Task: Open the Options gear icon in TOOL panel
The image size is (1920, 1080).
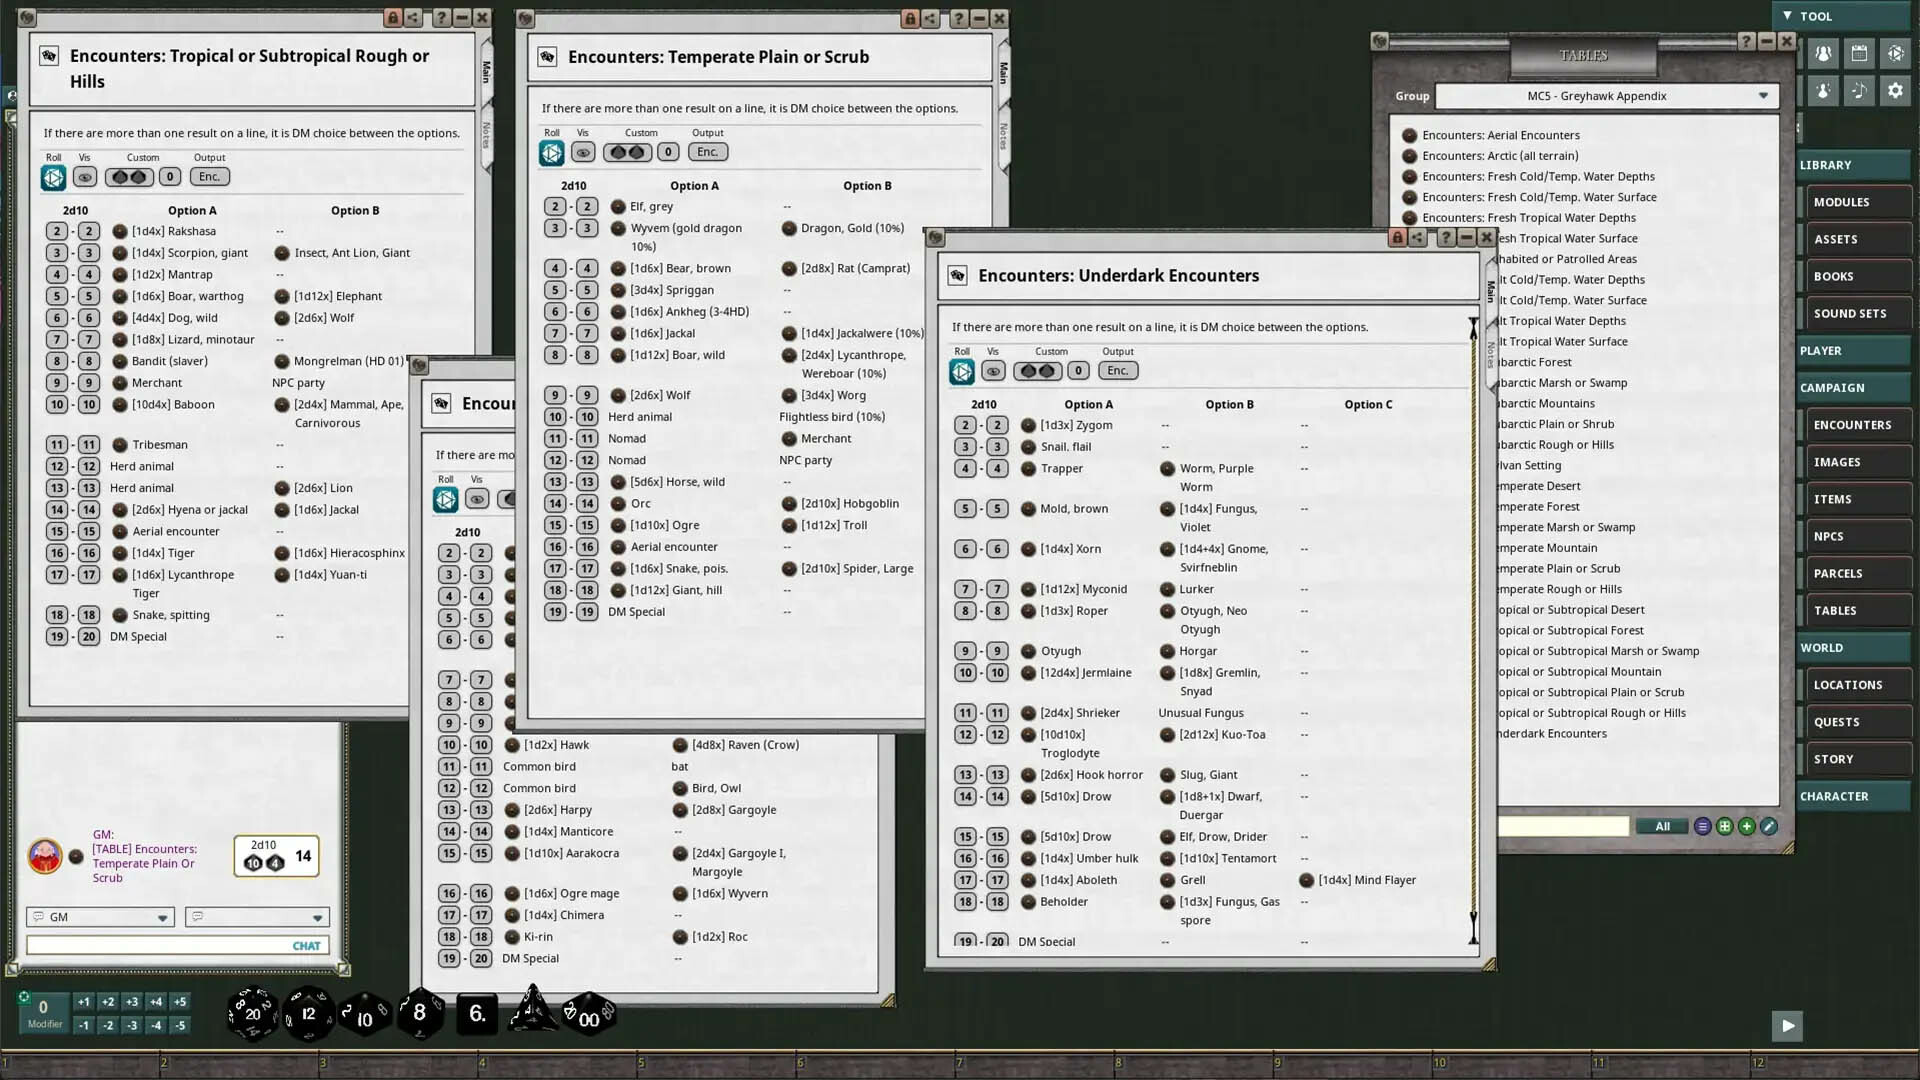Action: pyautogui.click(x=1895, y=90)
